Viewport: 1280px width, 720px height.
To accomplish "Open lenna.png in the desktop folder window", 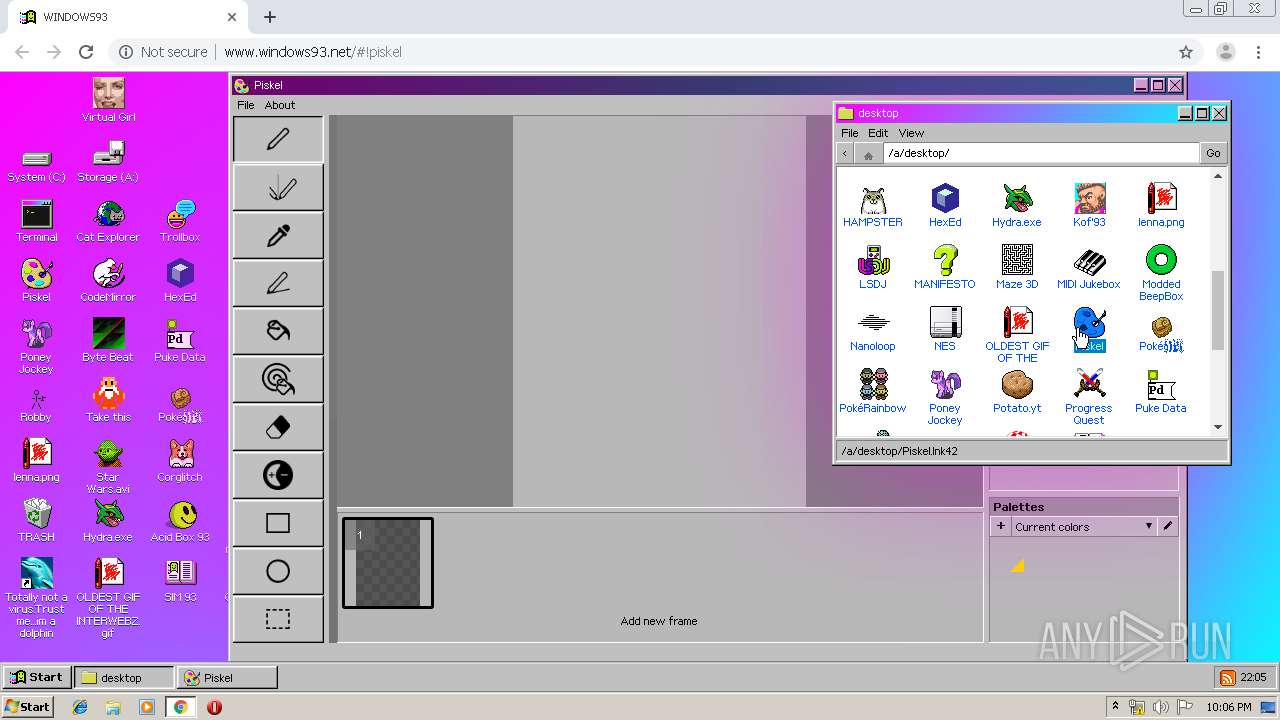I will pos(1161,206).
